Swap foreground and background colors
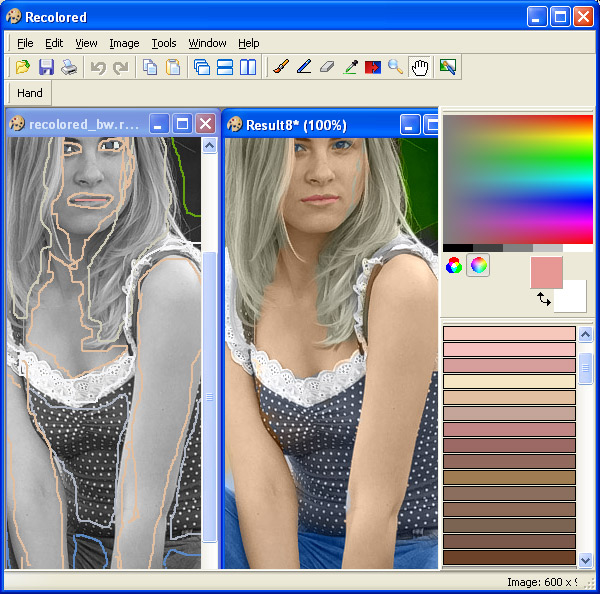Viewport: 600px width, 594px height. [x=543, y=298]
